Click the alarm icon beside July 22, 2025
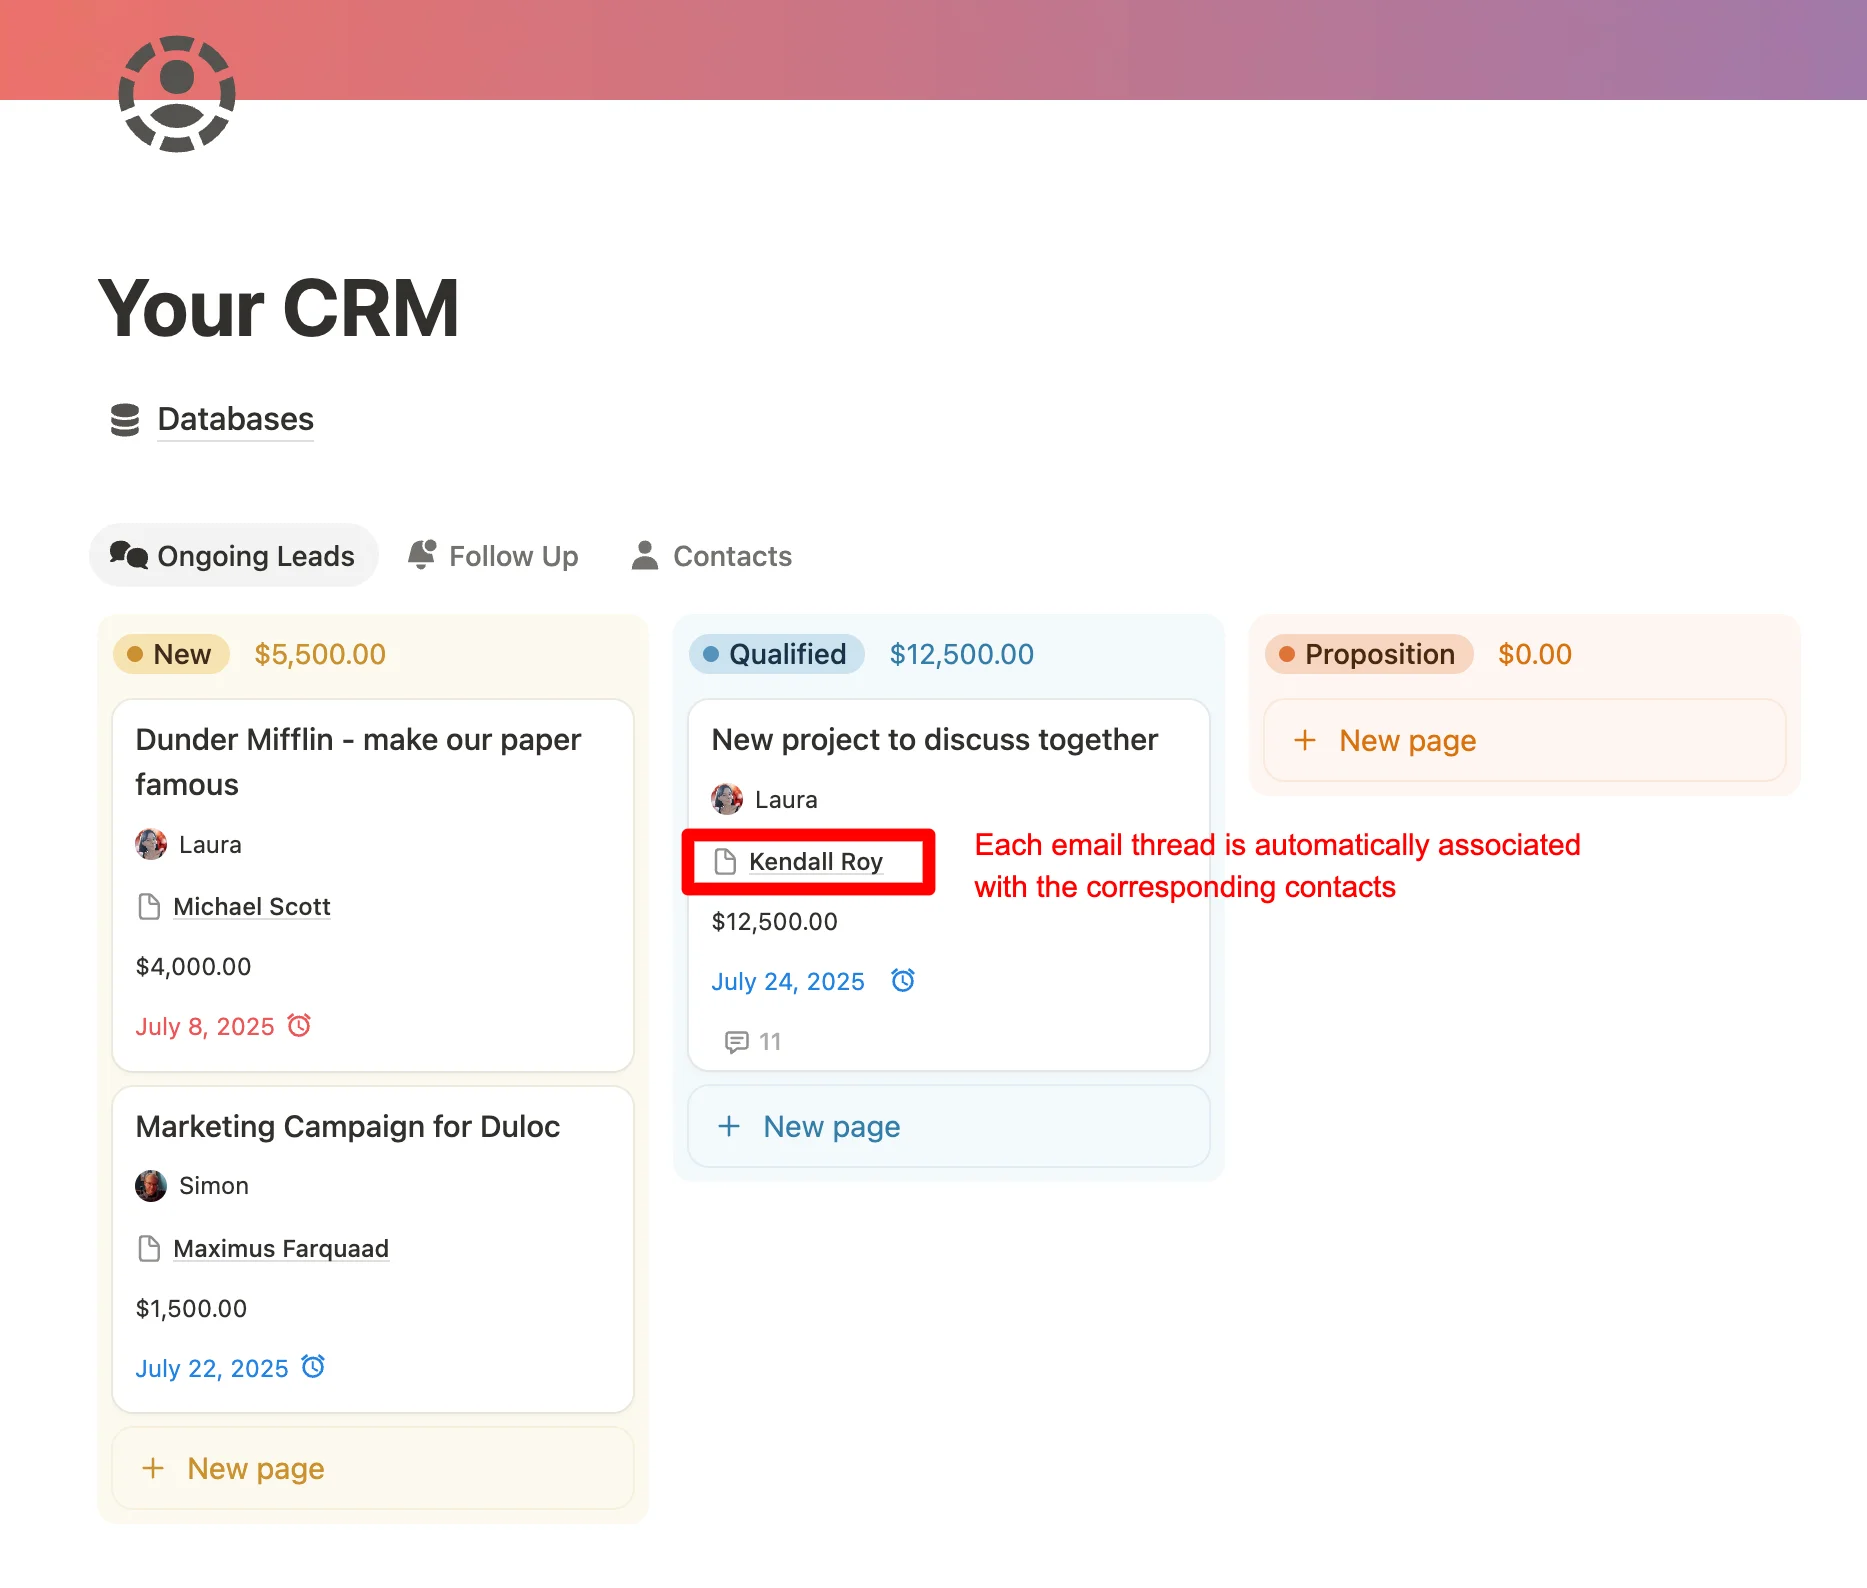Image resolution: width=1867 pixels, height=1588 pixels. (x=313, y=1366)
